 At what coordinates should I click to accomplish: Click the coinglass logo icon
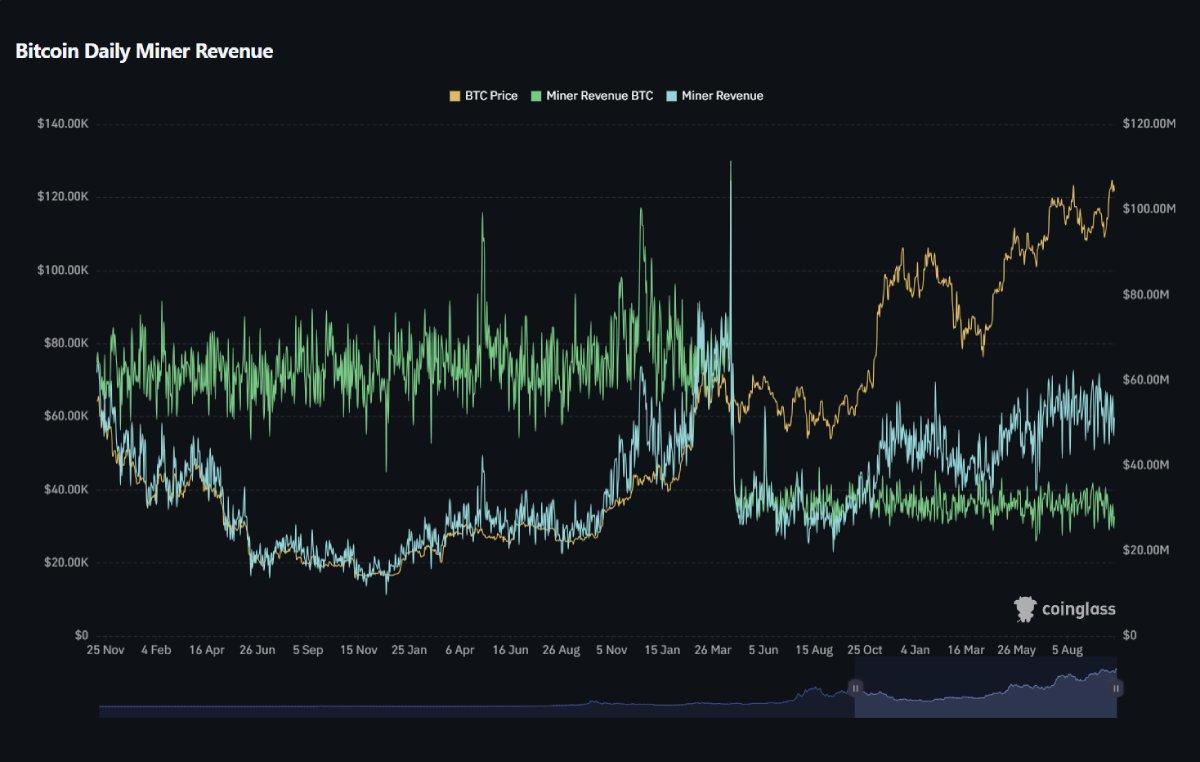coord(1025,609)
